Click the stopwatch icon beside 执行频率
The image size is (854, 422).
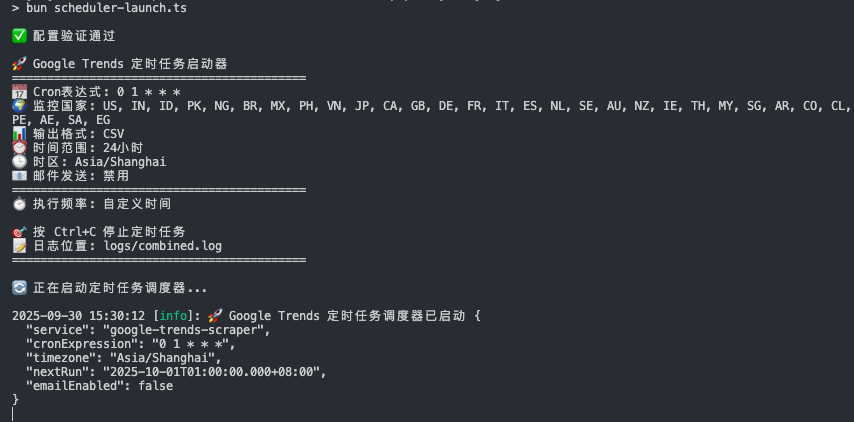19,204
